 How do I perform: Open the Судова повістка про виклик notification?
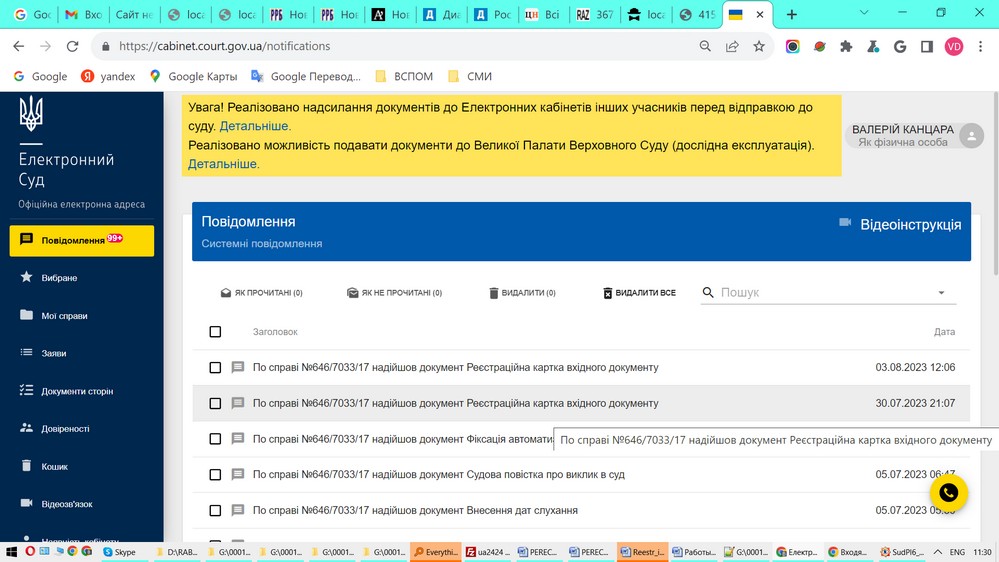click(x=438, y=475)
